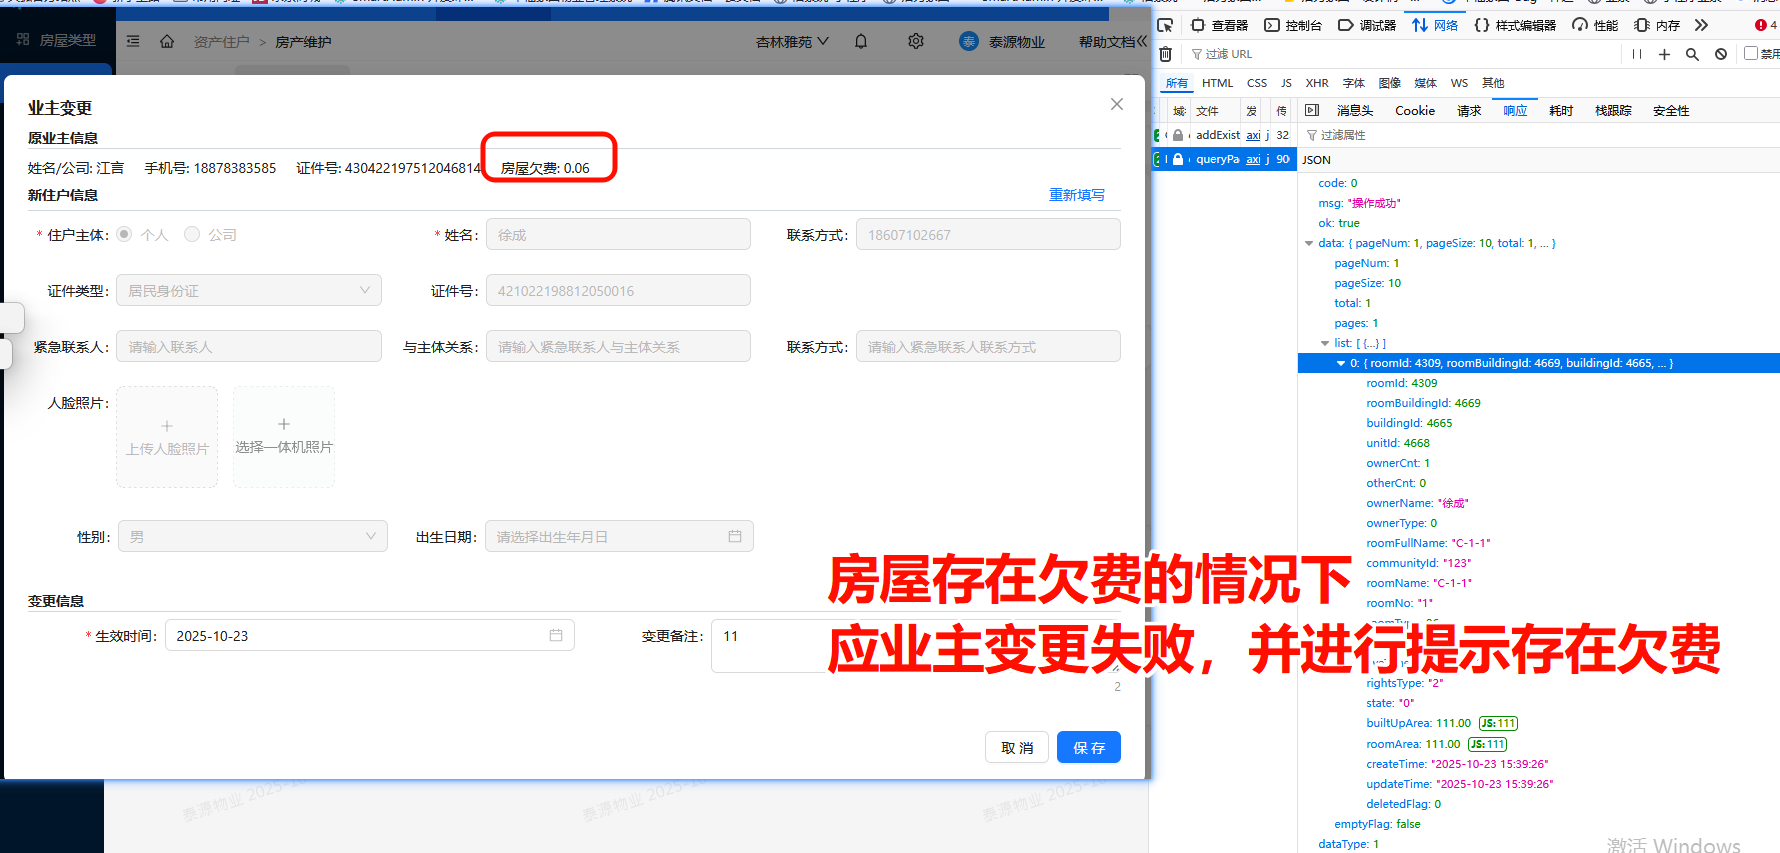Collapse the list array node
Viewport: 1780px width, 853px height.
coord(1325,343)
